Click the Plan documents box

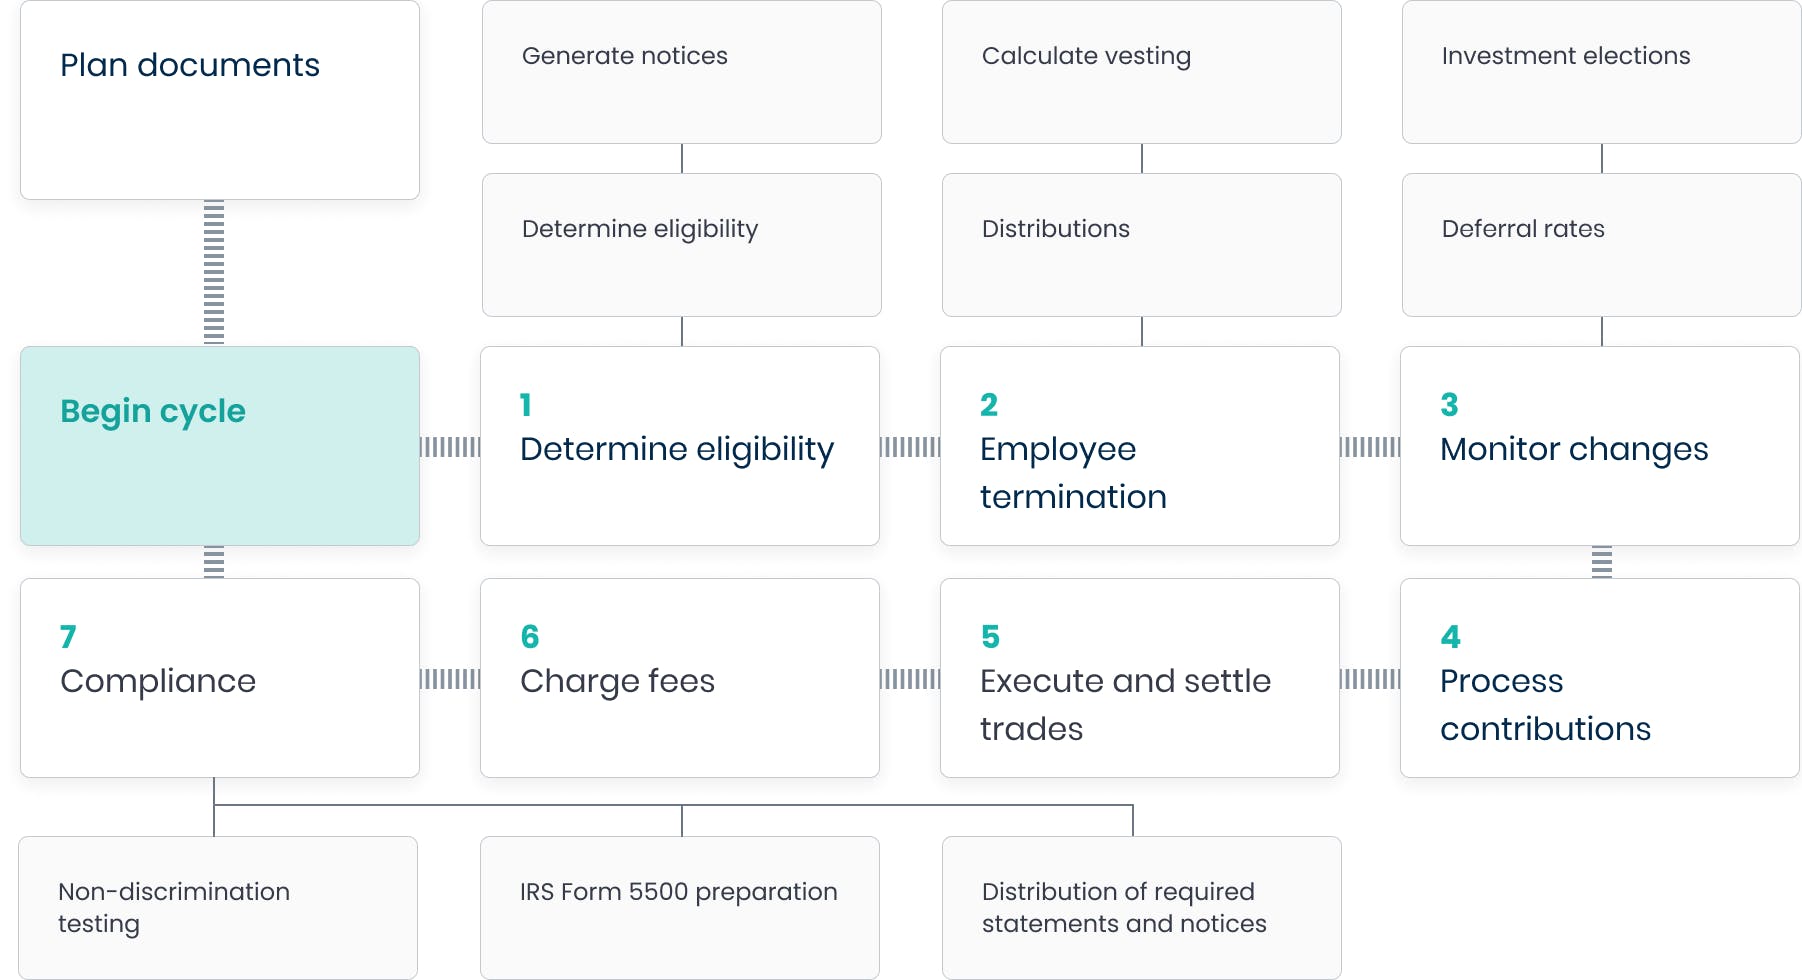[x=220, y=100]
